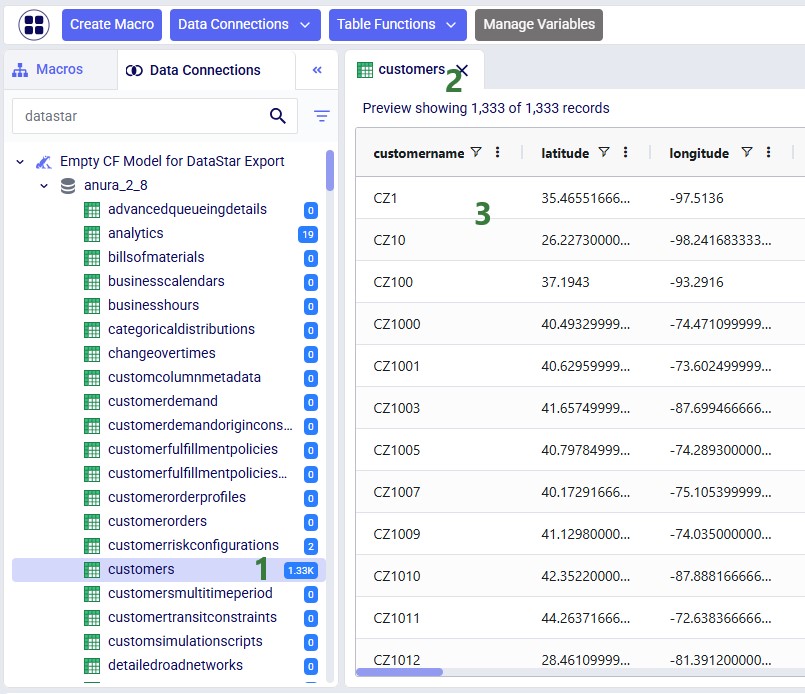
Task: Click the longitude column header
Action: click(699, 153)
